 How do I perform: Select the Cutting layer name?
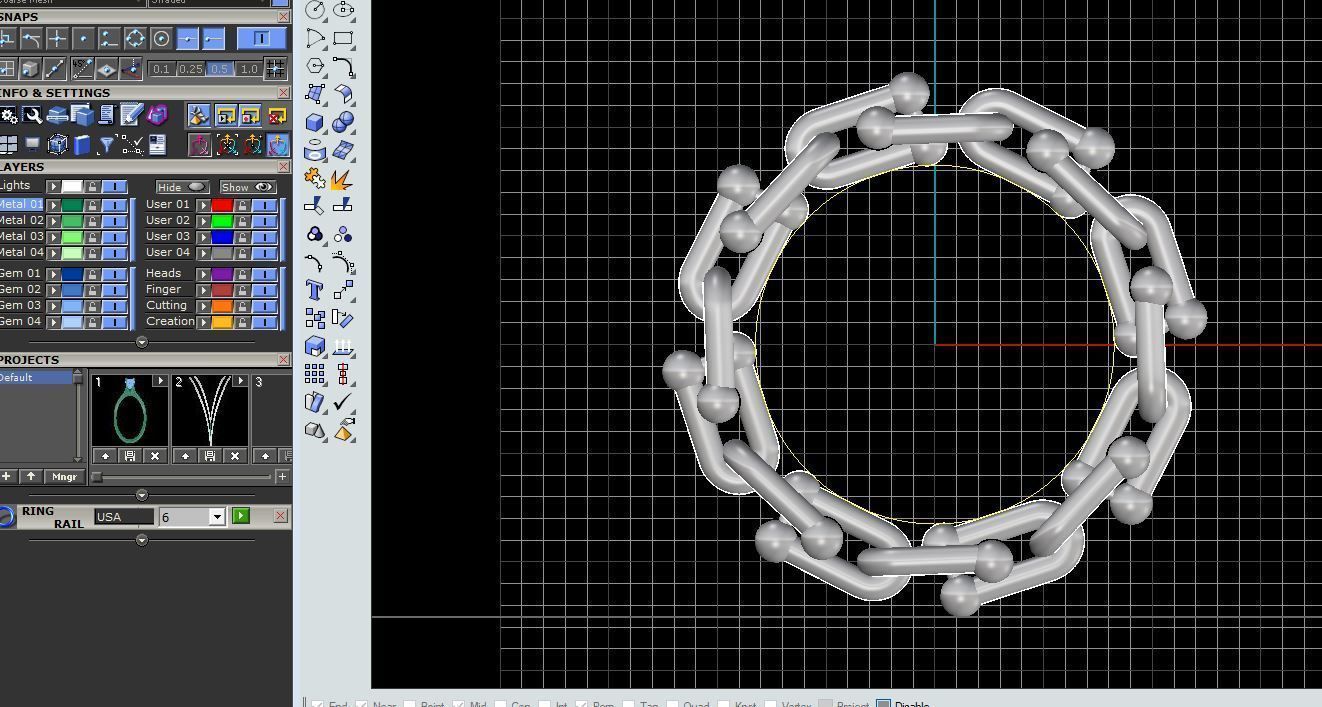tap(166, 305)
